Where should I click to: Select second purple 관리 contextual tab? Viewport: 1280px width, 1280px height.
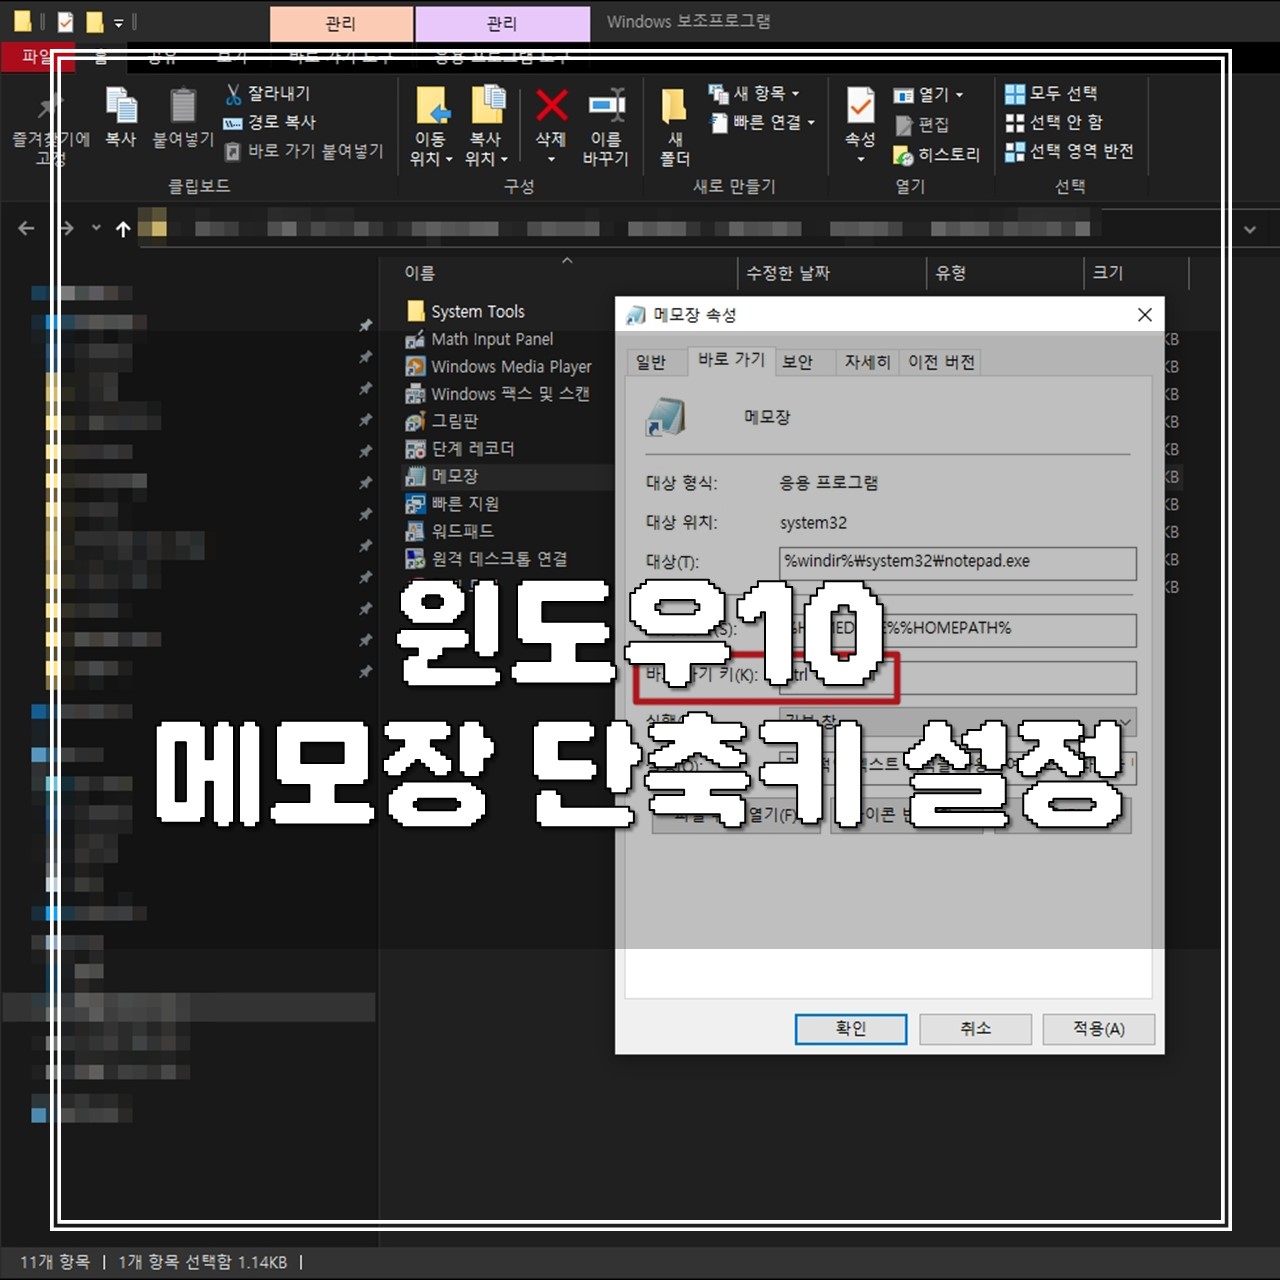click(x=502, y=23)
